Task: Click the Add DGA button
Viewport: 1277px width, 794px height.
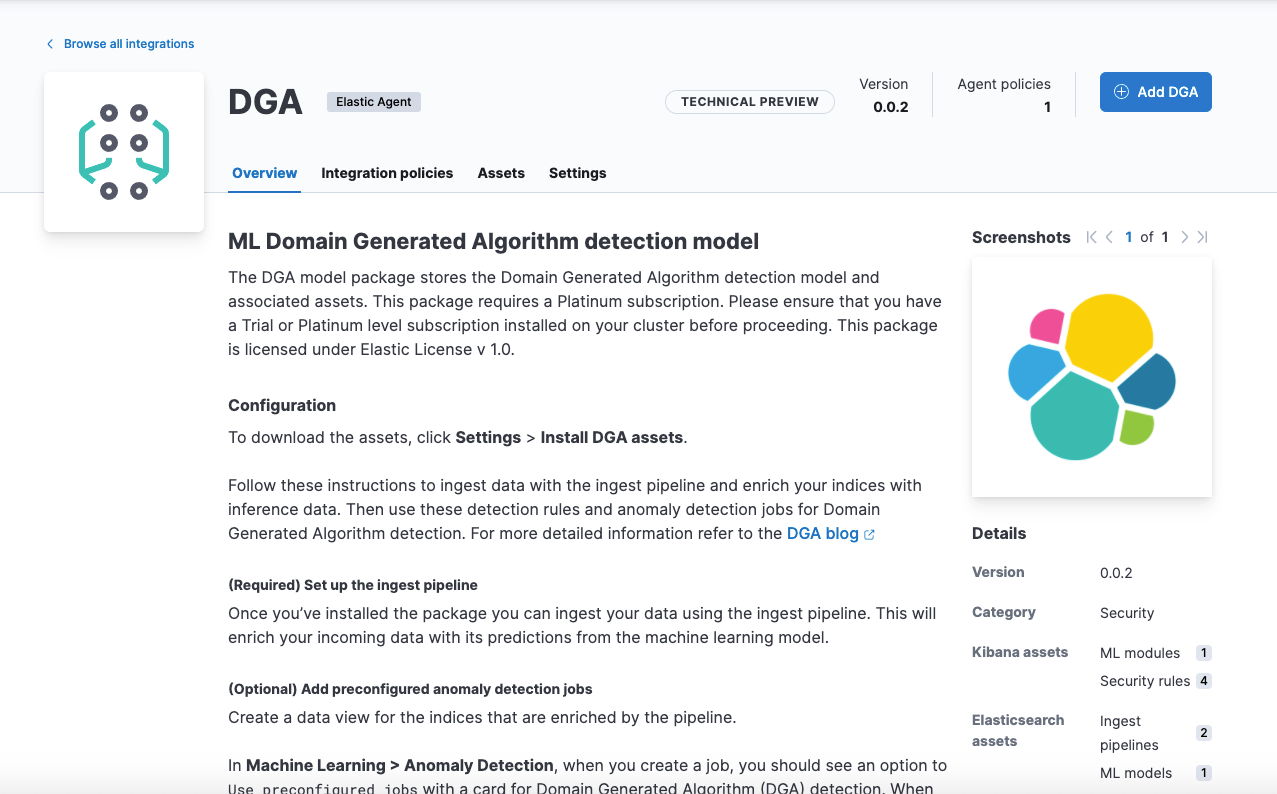Action: point(1155,91)
